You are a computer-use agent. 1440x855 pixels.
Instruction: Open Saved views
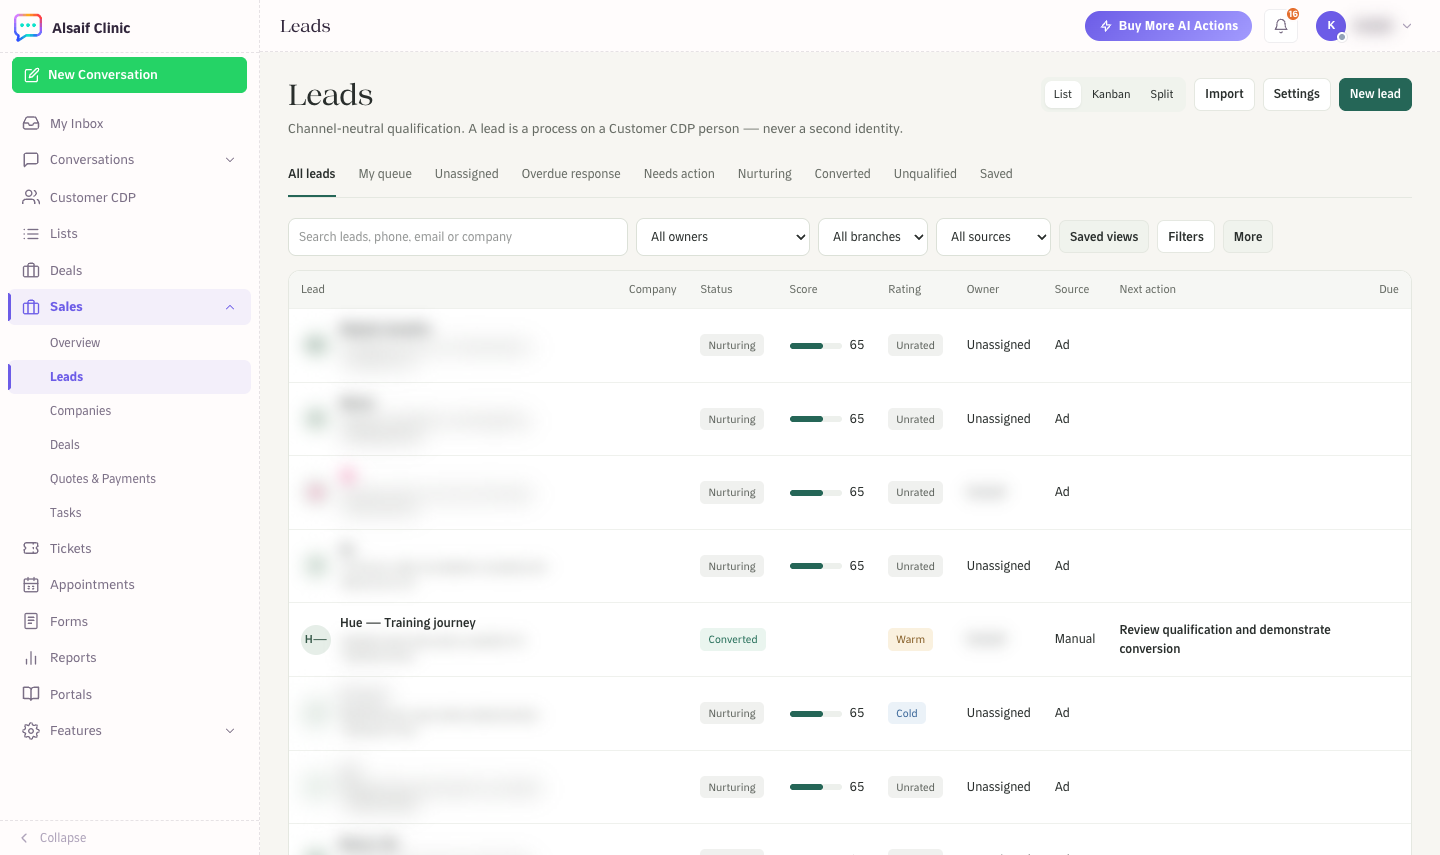[x=1104, y=237]
